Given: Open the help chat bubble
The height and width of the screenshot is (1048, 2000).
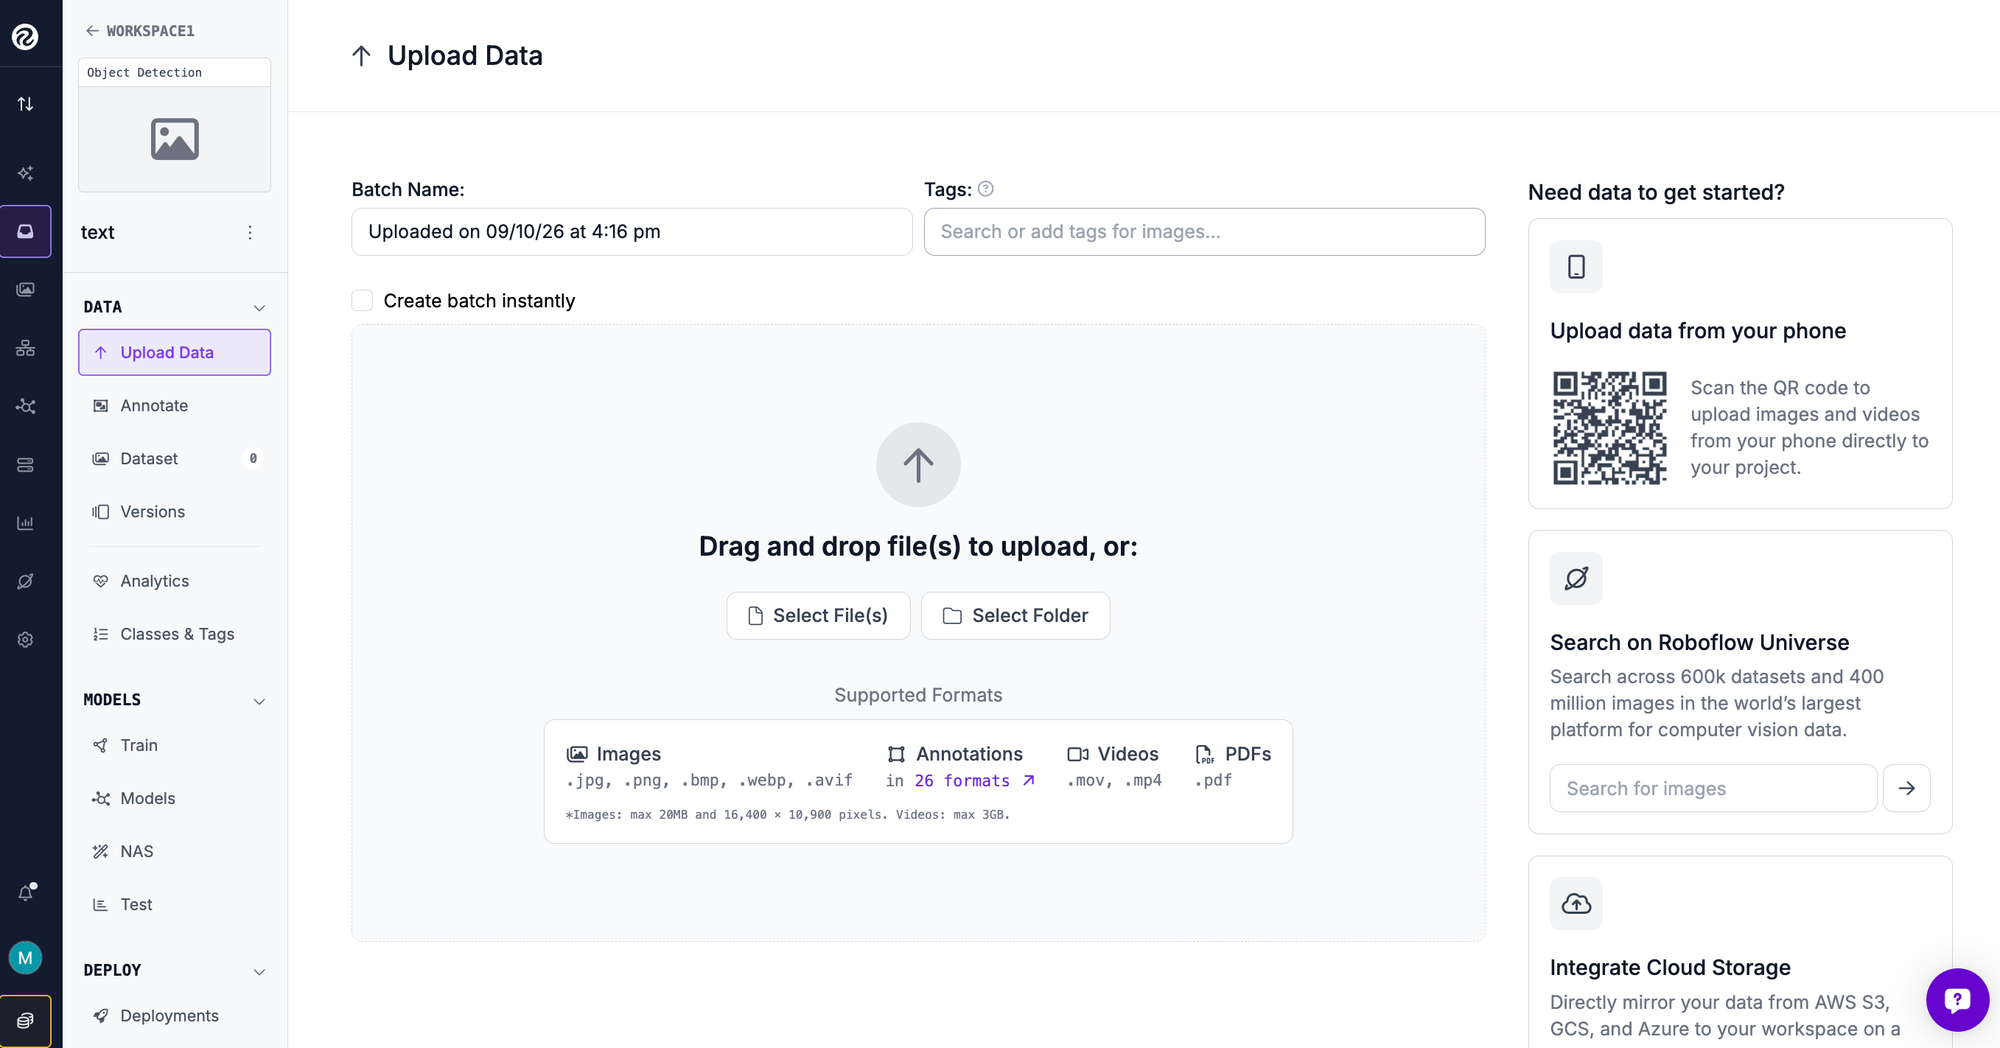Looking at the screenshot, I should pyautogui.click(x=1957, y=999).
